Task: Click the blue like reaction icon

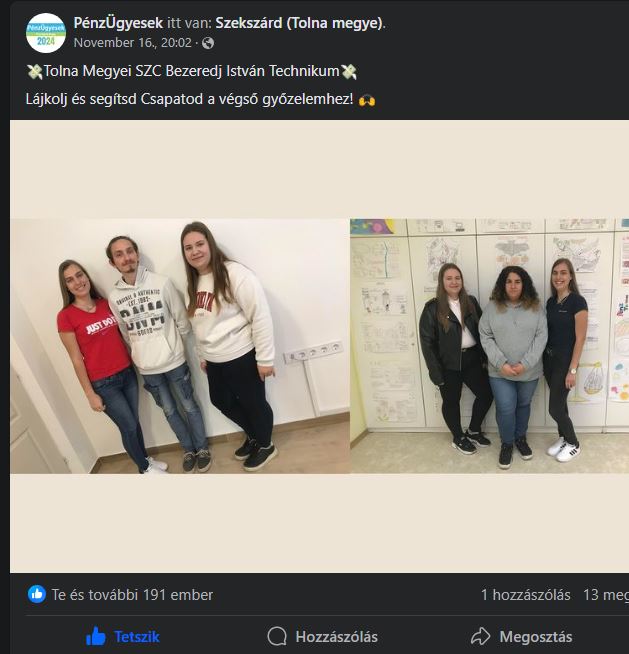Action: [x=37, y=594]
